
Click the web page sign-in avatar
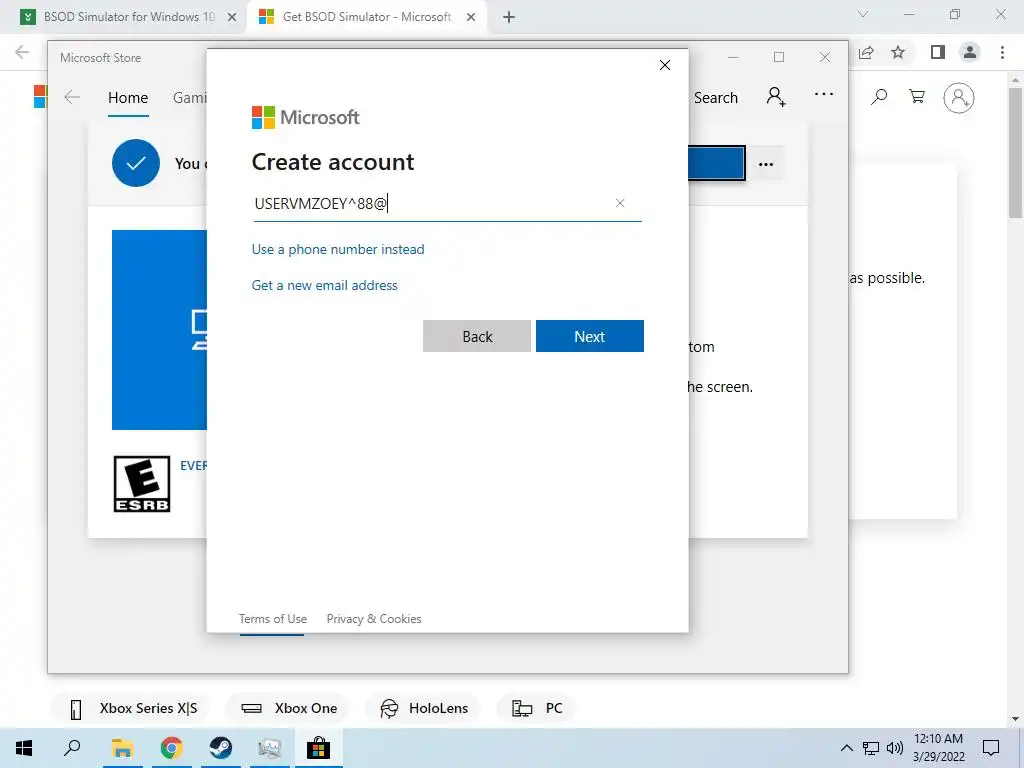[x=959, y=98]
